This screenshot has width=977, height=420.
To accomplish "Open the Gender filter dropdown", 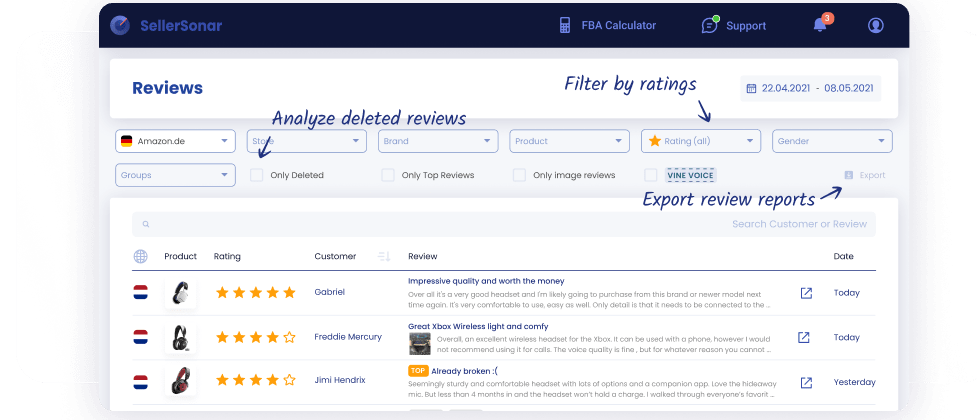I will pyautogui.click(x=832, y=141).
